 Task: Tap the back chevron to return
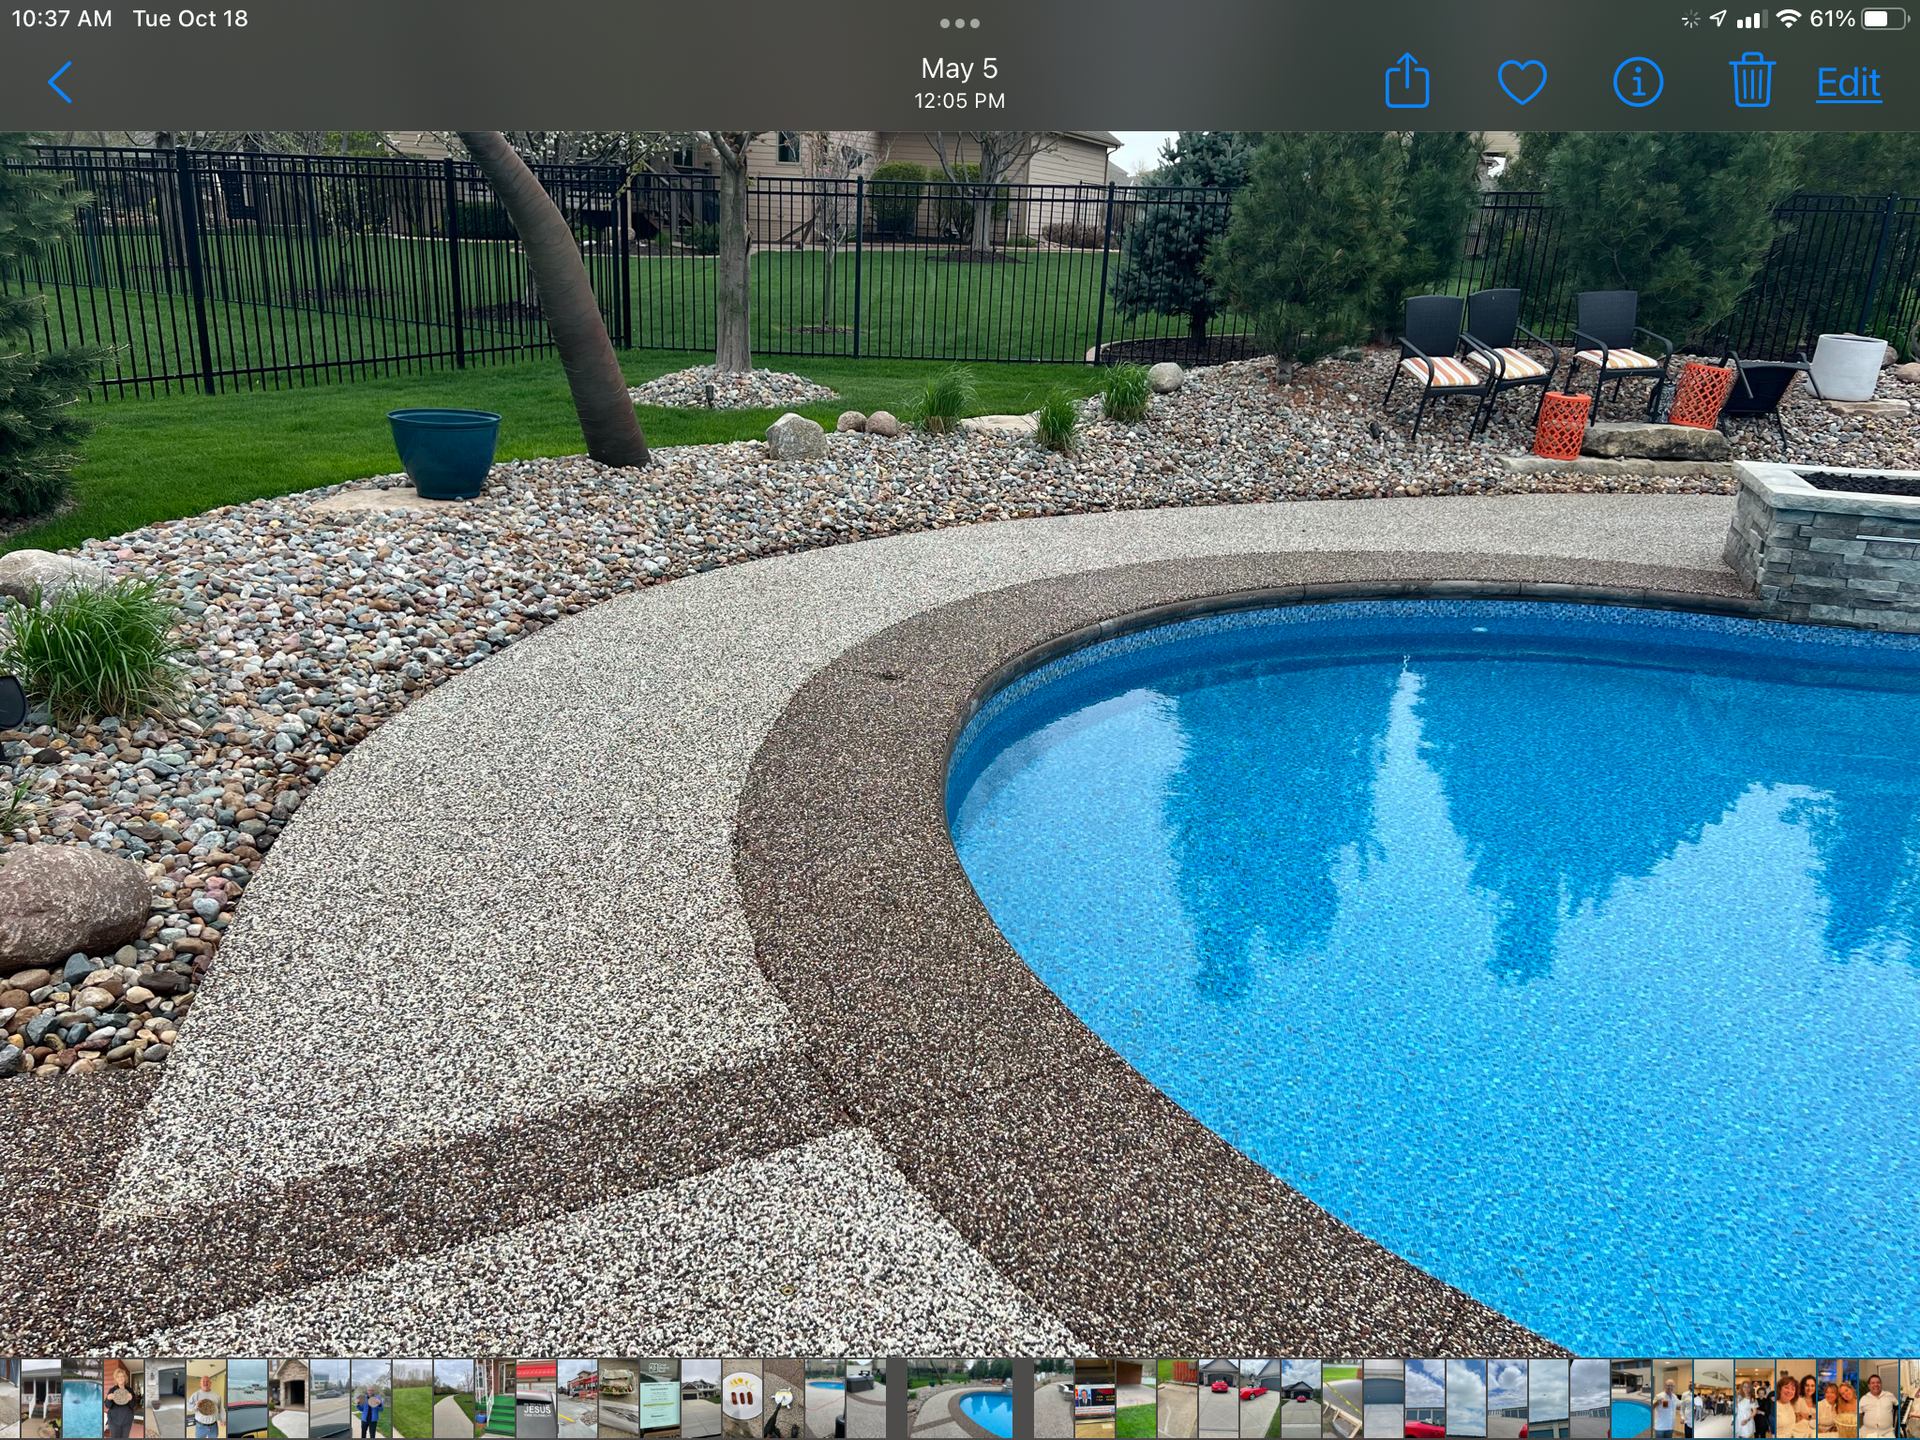click(x=60, y=83)
